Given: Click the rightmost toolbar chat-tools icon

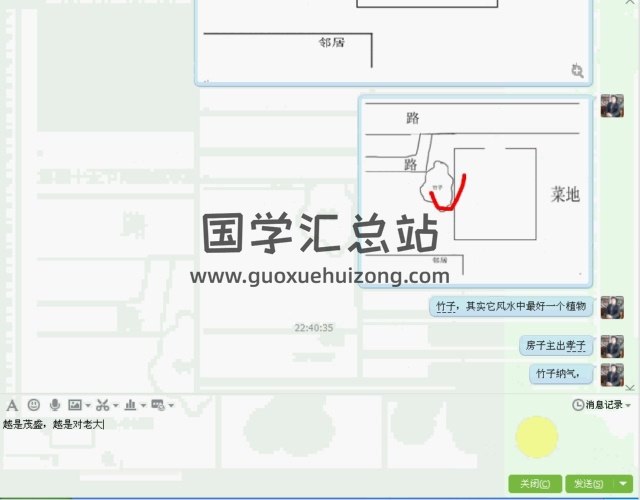Looking at the screenshot, I should tap(158, 405).
